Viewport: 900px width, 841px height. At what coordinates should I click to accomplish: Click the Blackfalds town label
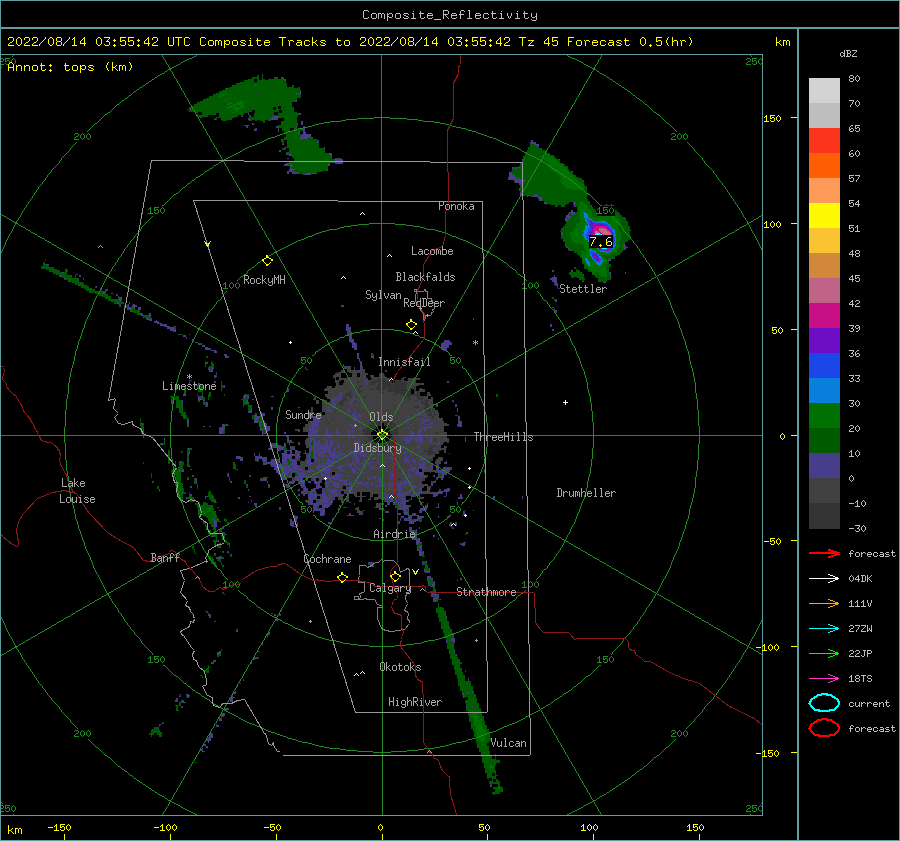(x=425, y=277)
